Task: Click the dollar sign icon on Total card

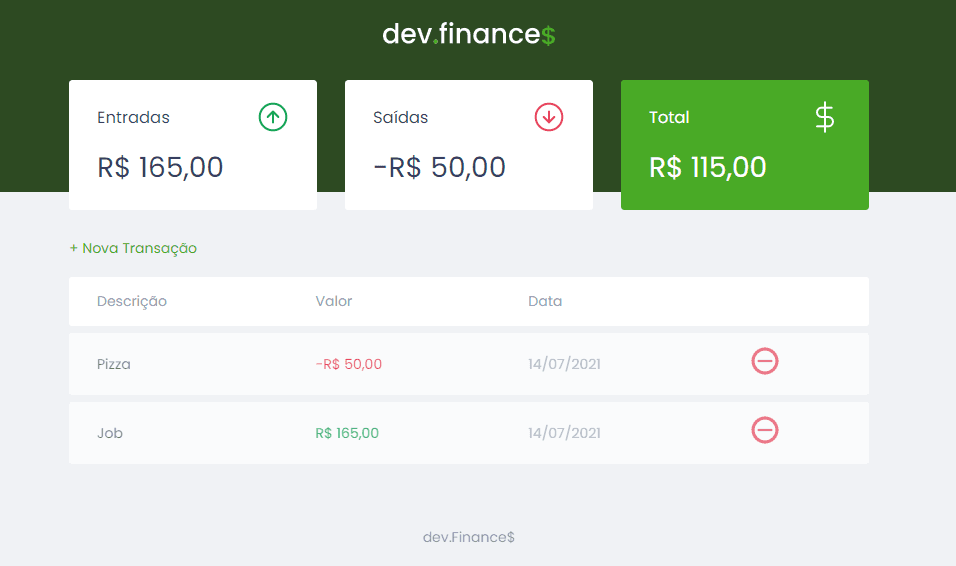Action: pyautogui.click(x=824, y=117)
